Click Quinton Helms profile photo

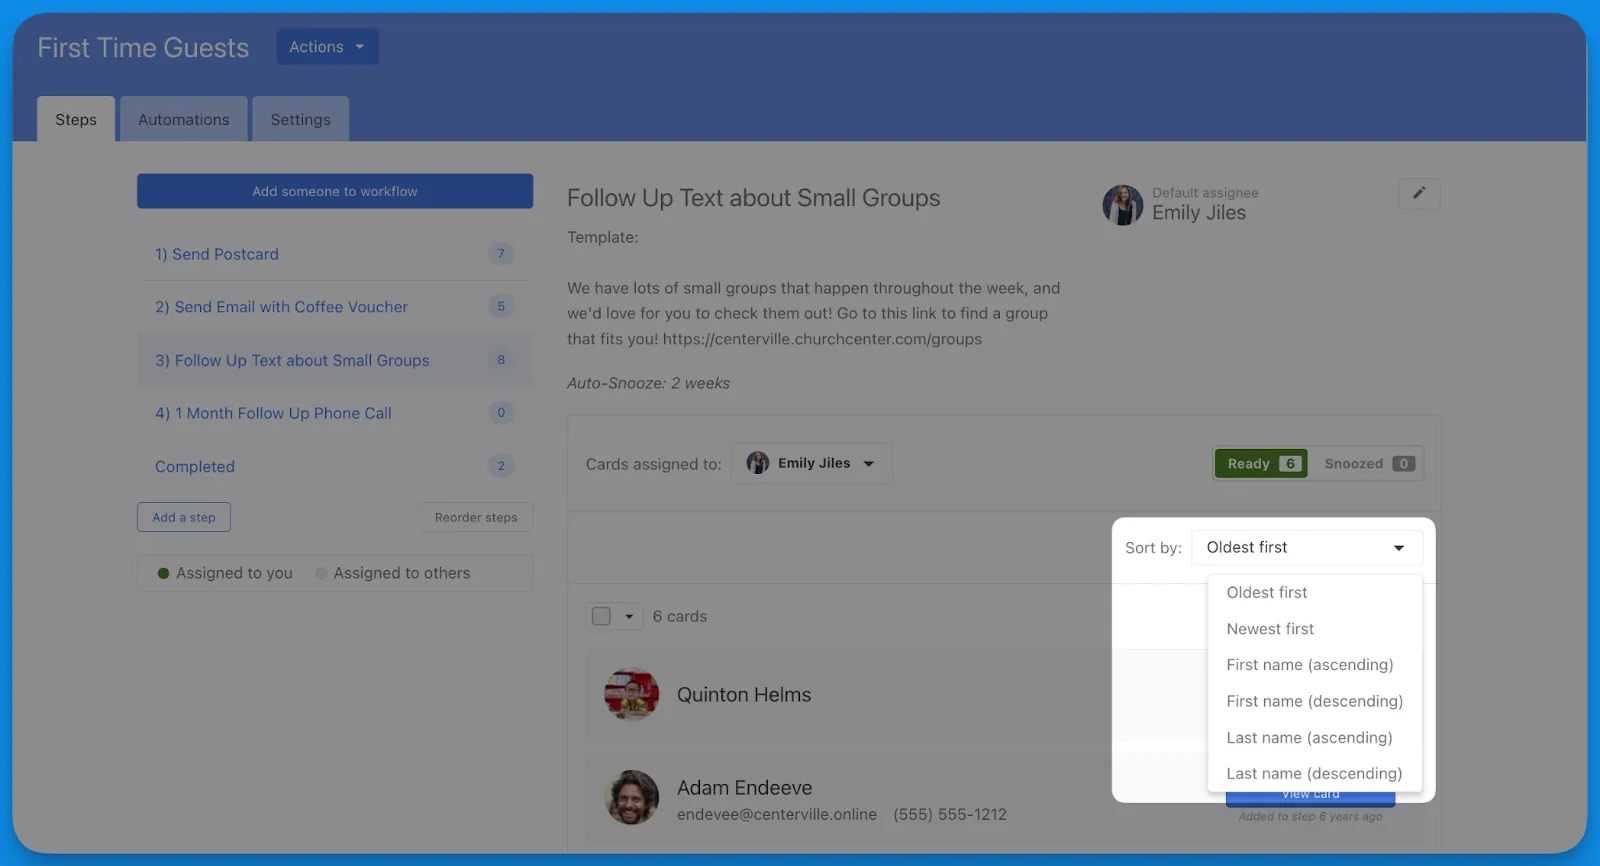click(631, 694)
